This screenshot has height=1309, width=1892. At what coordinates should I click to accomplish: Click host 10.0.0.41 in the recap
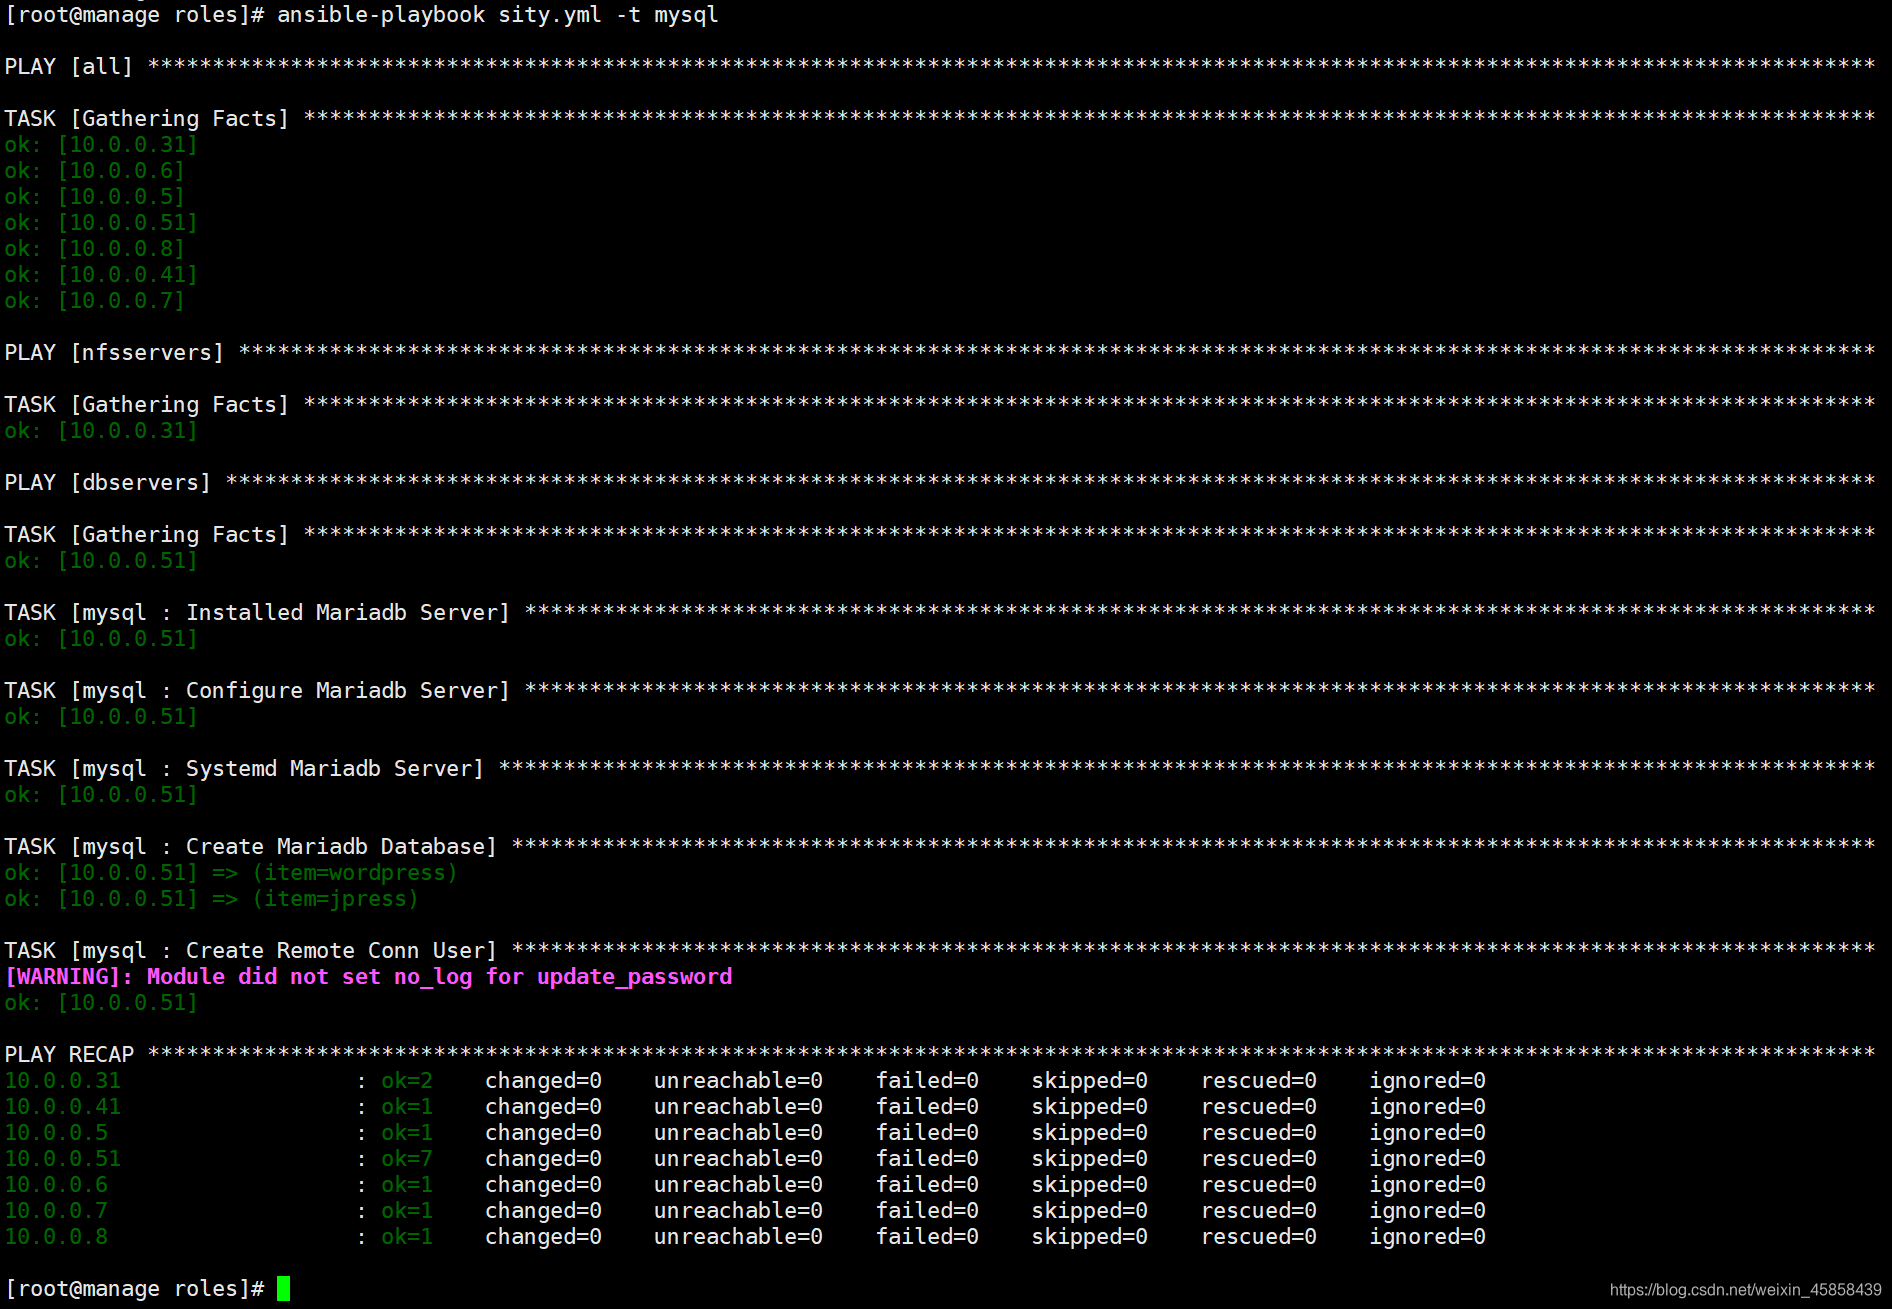(x=62, y=1106)
